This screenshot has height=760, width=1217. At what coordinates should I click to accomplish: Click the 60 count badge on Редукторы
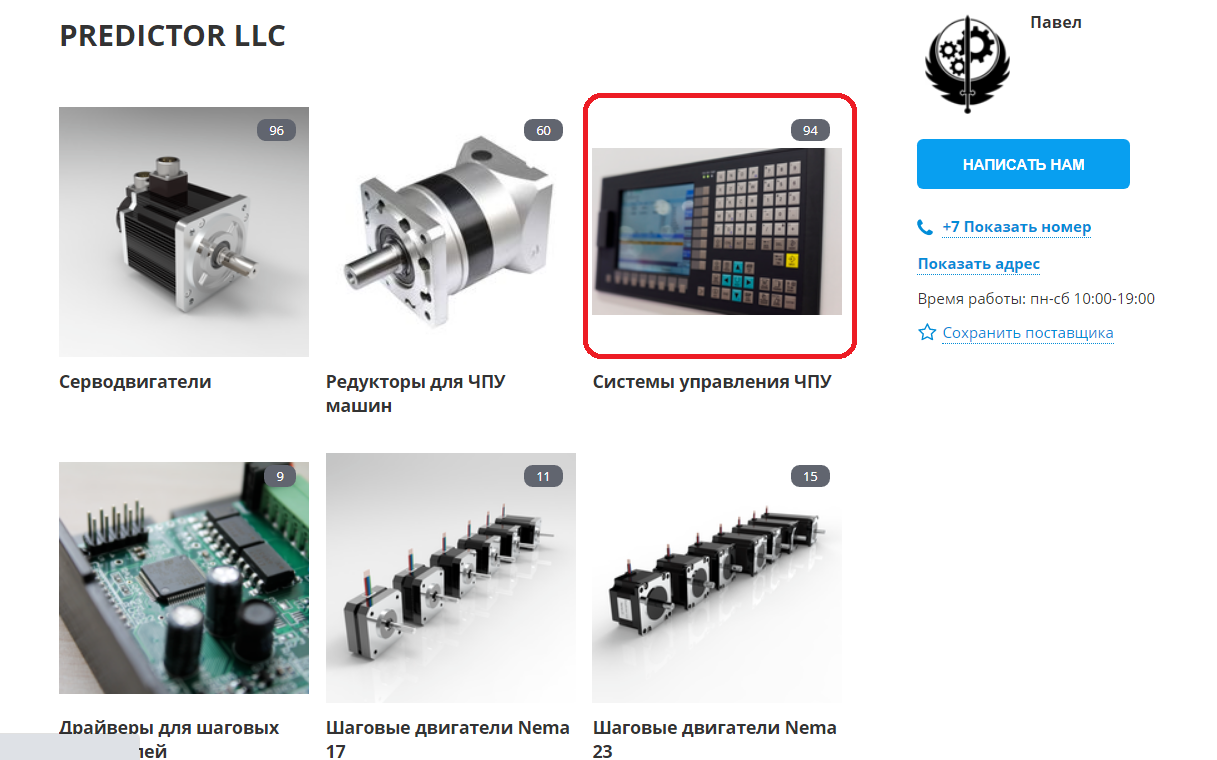(544, 131)
